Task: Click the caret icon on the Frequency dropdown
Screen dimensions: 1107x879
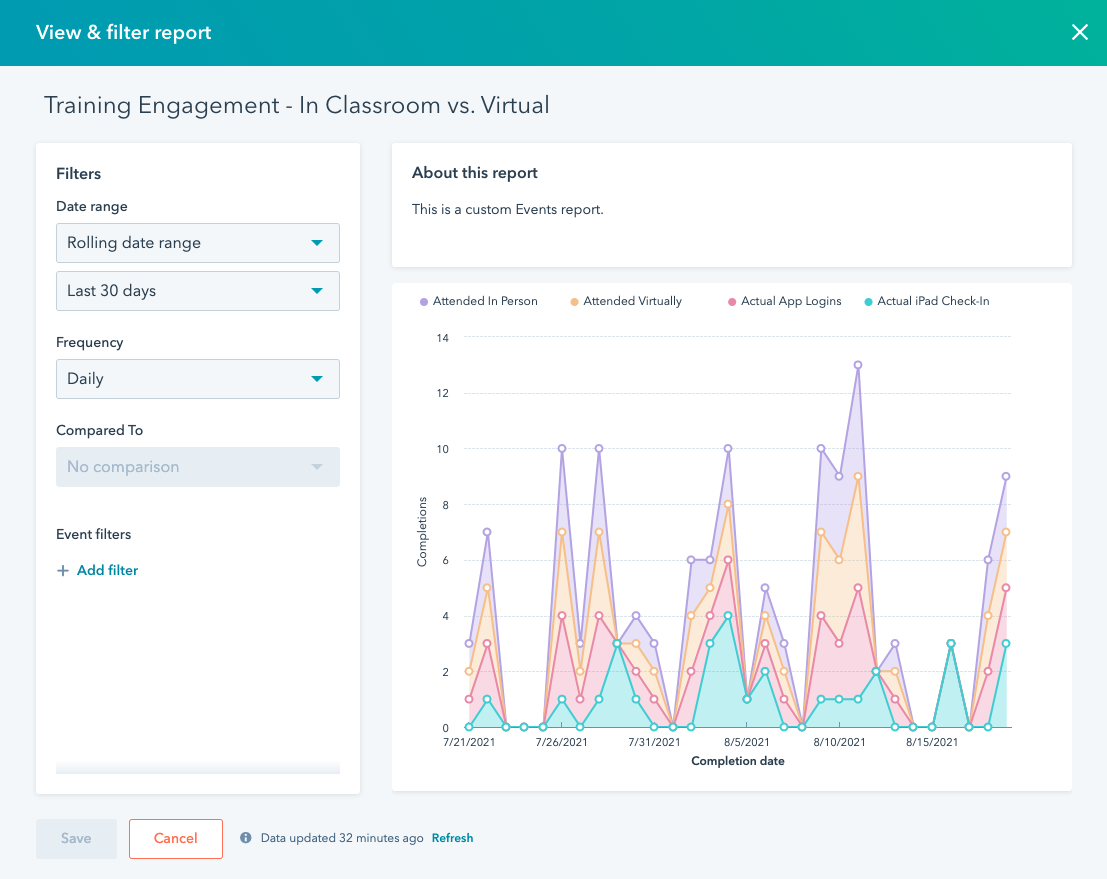Action: pos(318,379)
